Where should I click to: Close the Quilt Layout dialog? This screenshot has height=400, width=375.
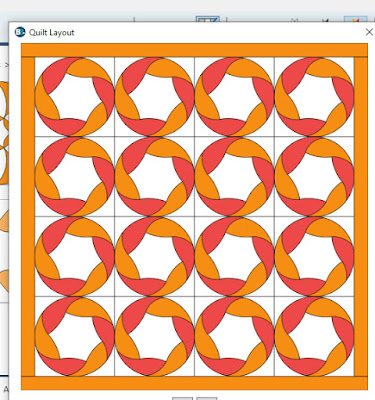point(369,32)
